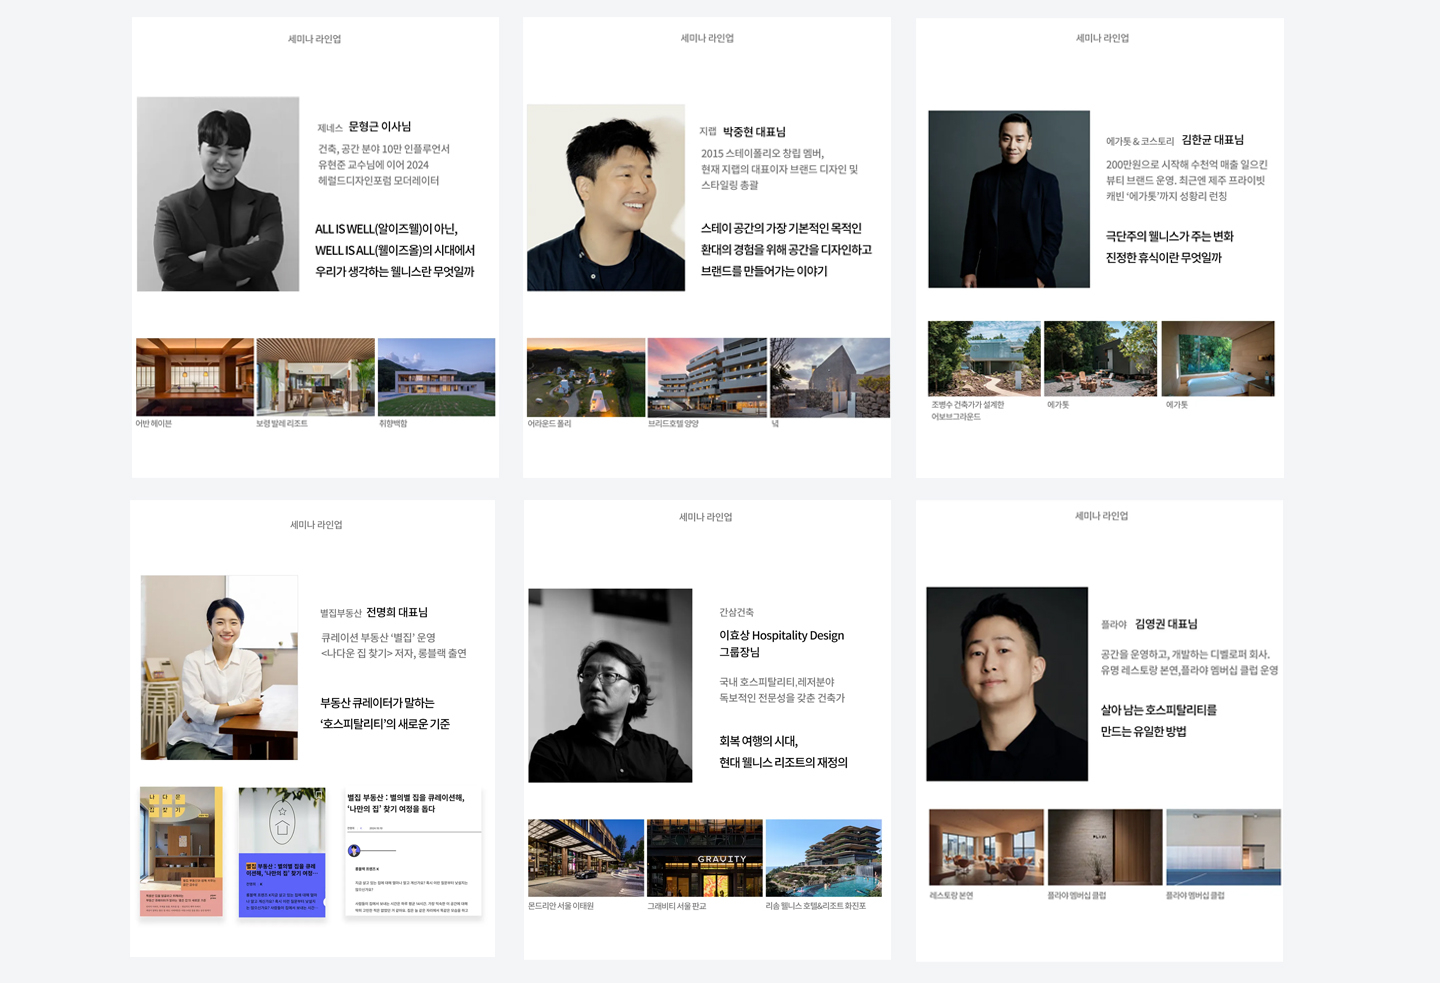1440x983 pixels.
Task: Open the 리솜 웰니스 호텔&리조트 화진포 image
Action: 823,858
